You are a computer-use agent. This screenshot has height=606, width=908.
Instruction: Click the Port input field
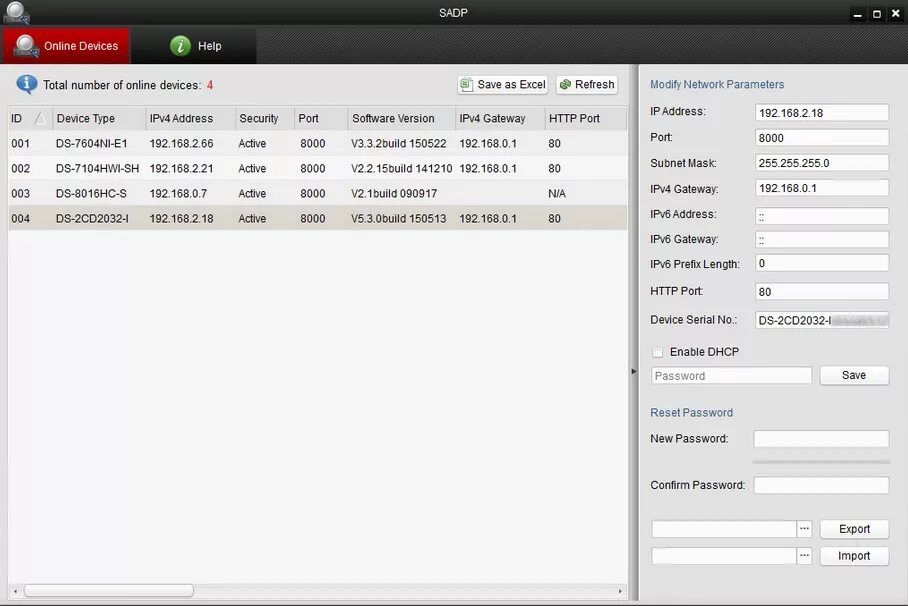click(822, 137)
